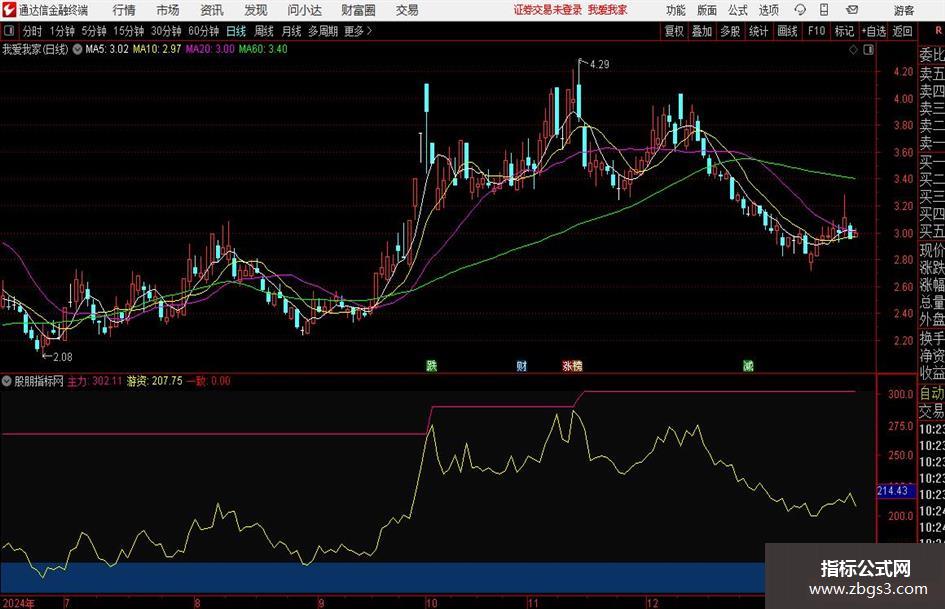Open the 问小达 menu

(x=304, y=10)
